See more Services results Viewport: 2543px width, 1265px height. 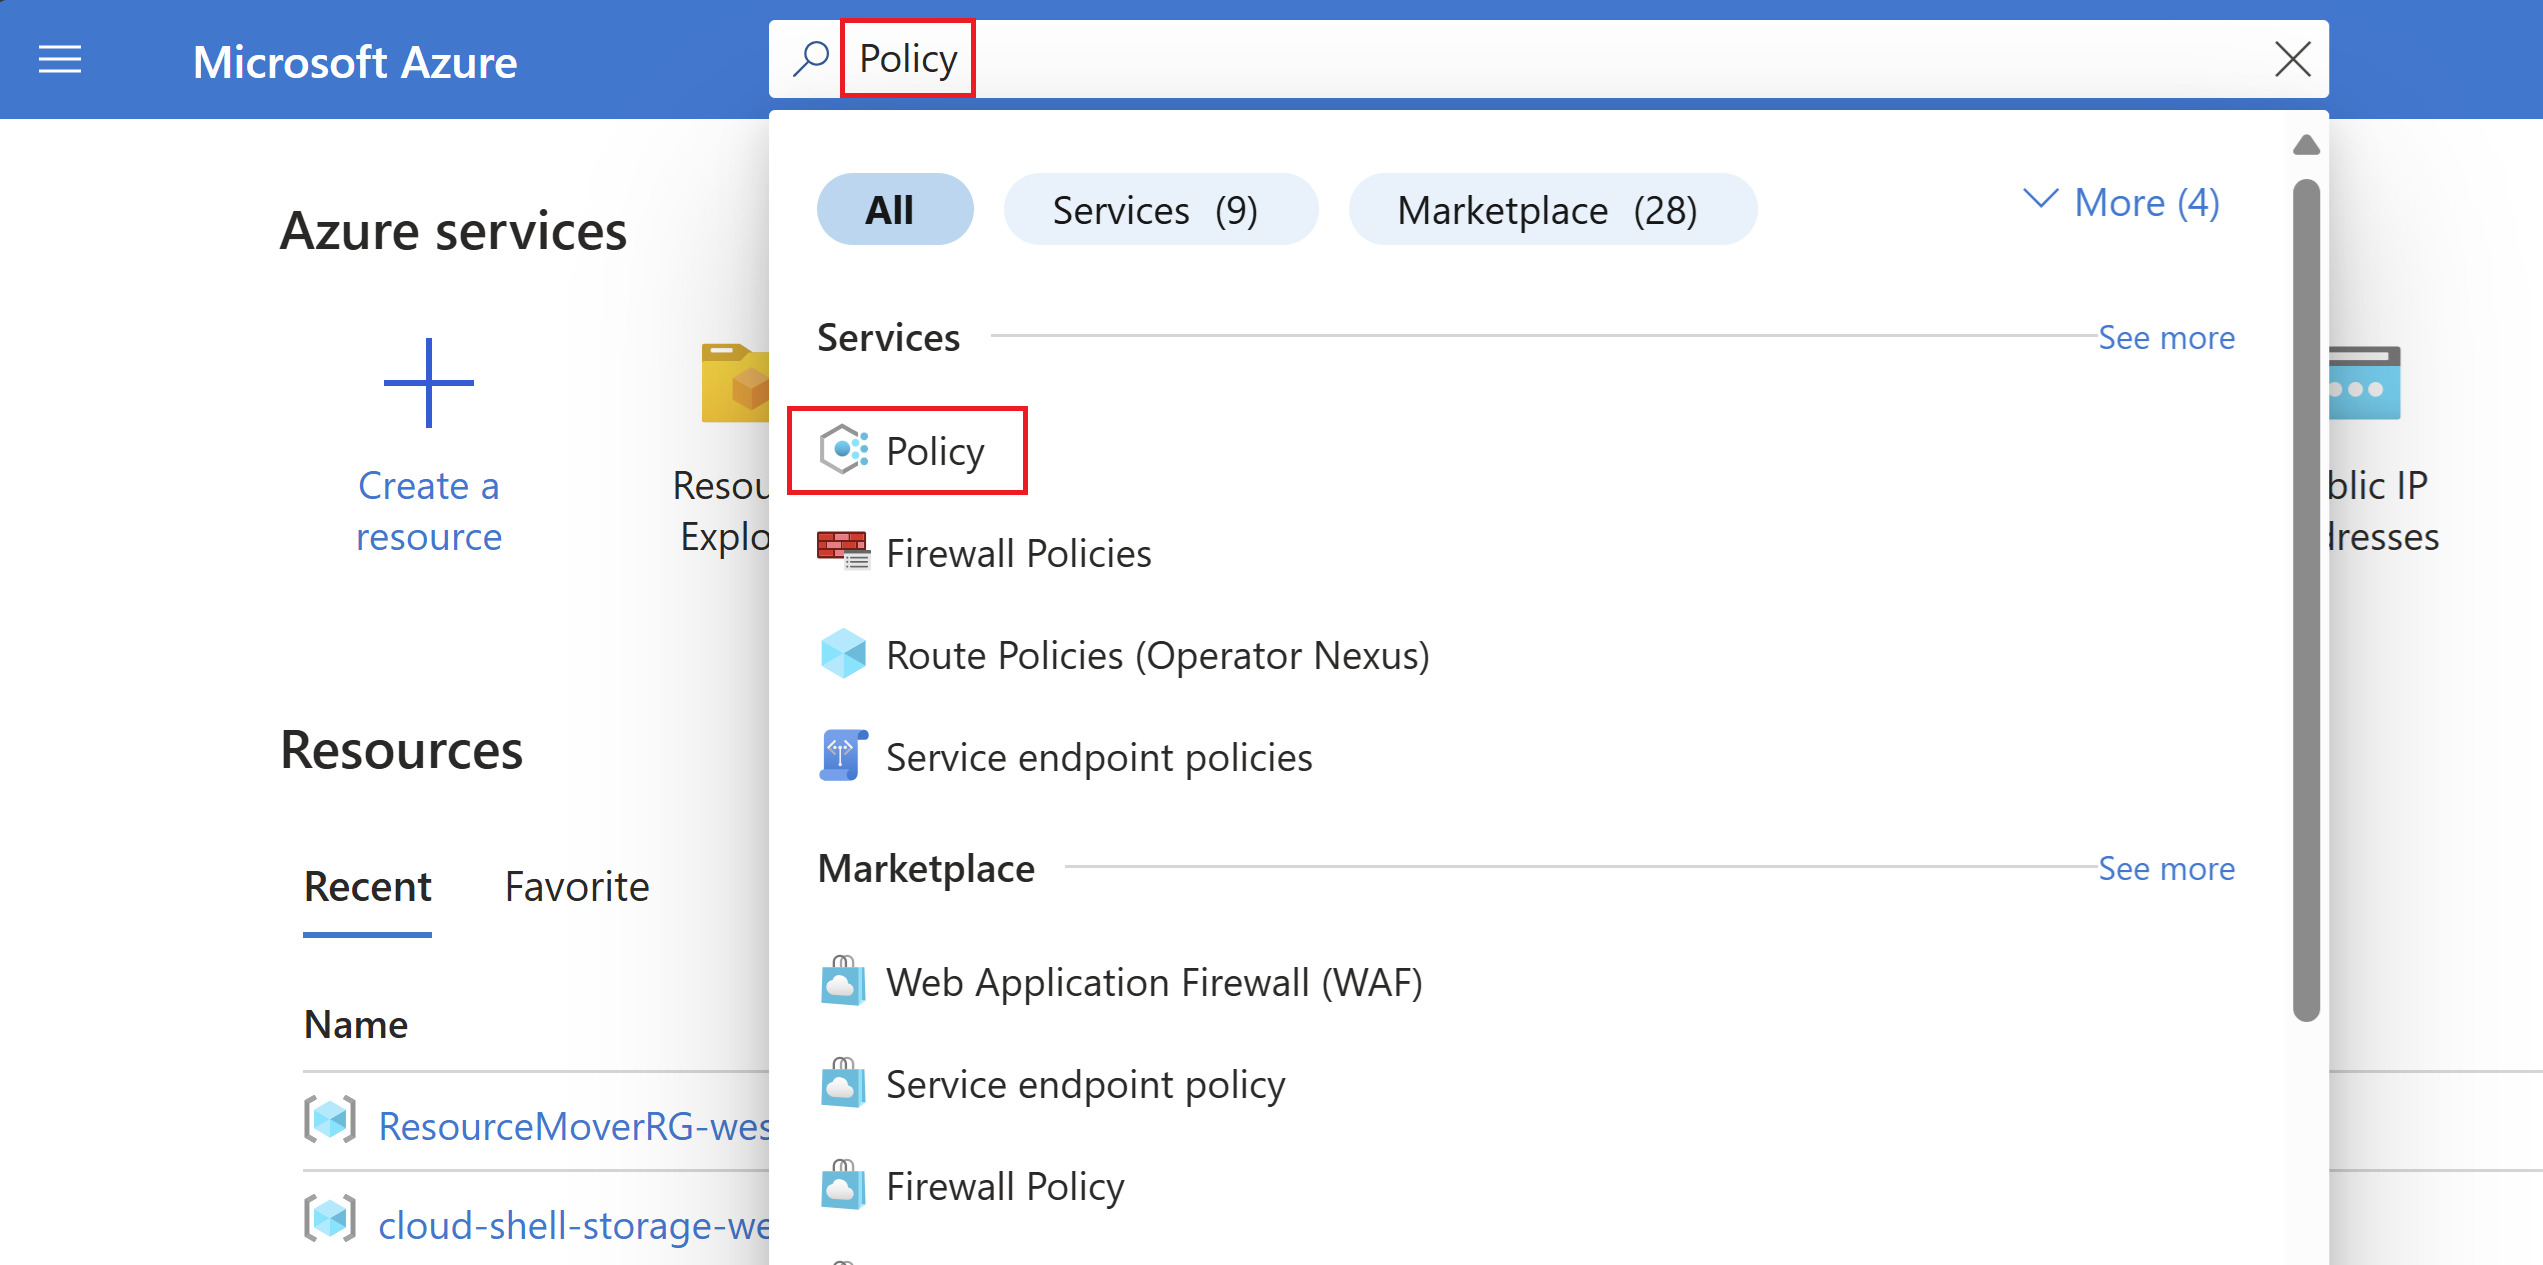click(x=2165, y=336)
